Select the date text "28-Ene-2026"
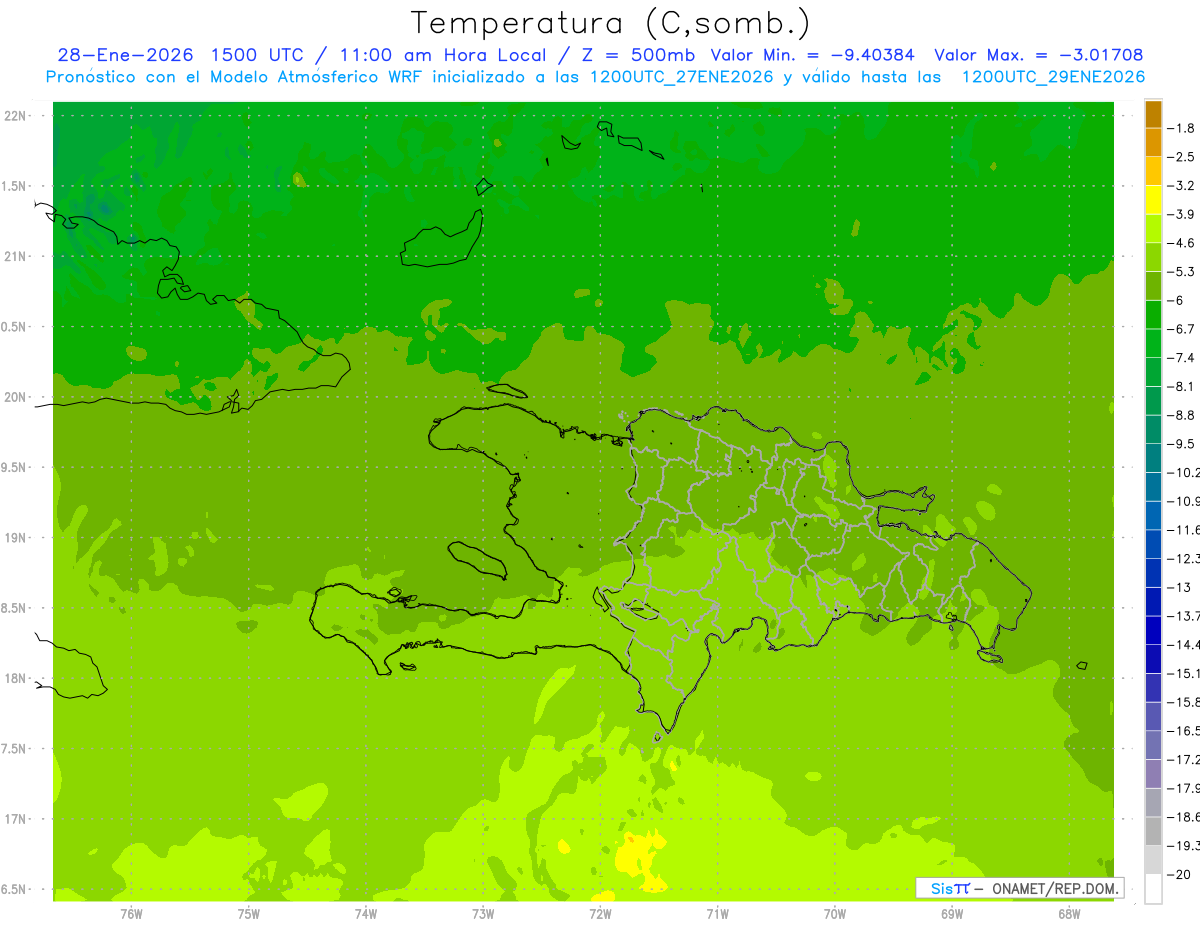 [125, 55]
